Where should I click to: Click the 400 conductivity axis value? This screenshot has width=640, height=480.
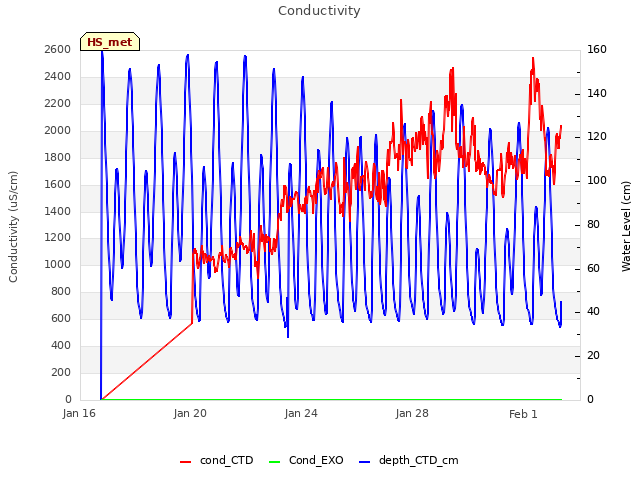point(61,345)
